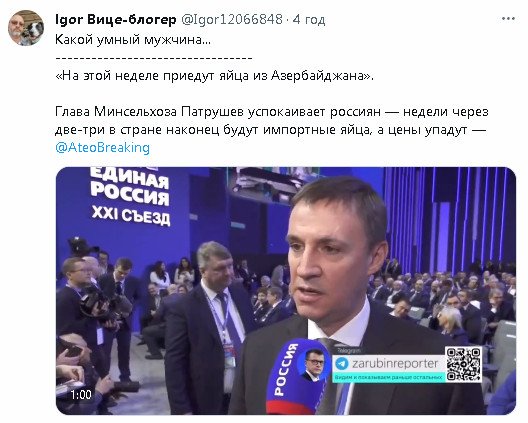Click the dashed separator line in tweet
Viewport: 528px width, 423px height.
154,58
